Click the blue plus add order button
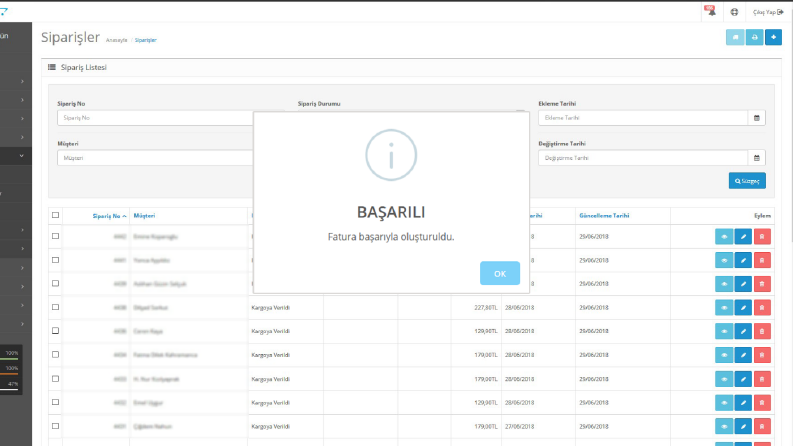This screenshot has width=793, height=446. click(773, 37)
